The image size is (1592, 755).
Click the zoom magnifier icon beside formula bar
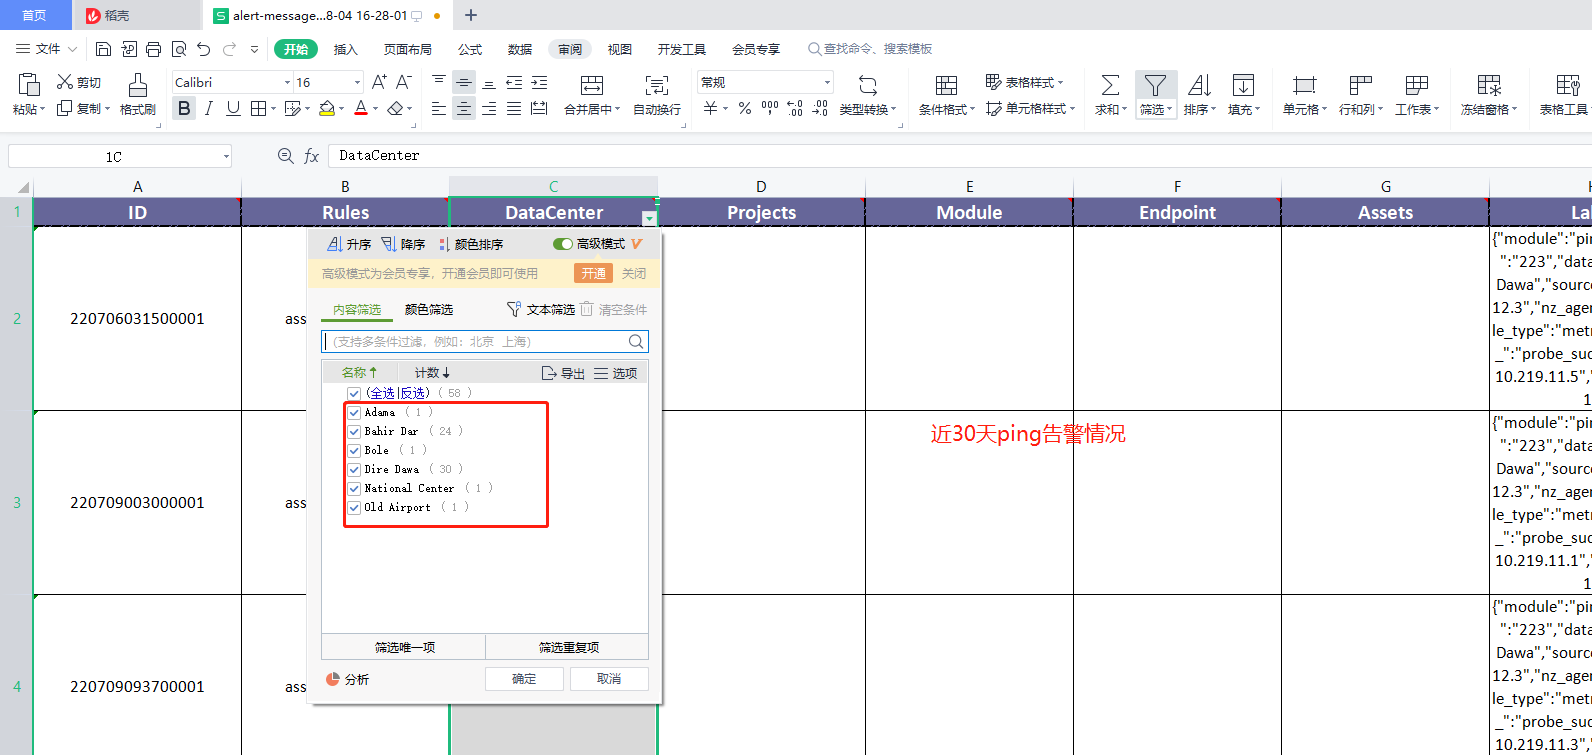coord(286,156)
